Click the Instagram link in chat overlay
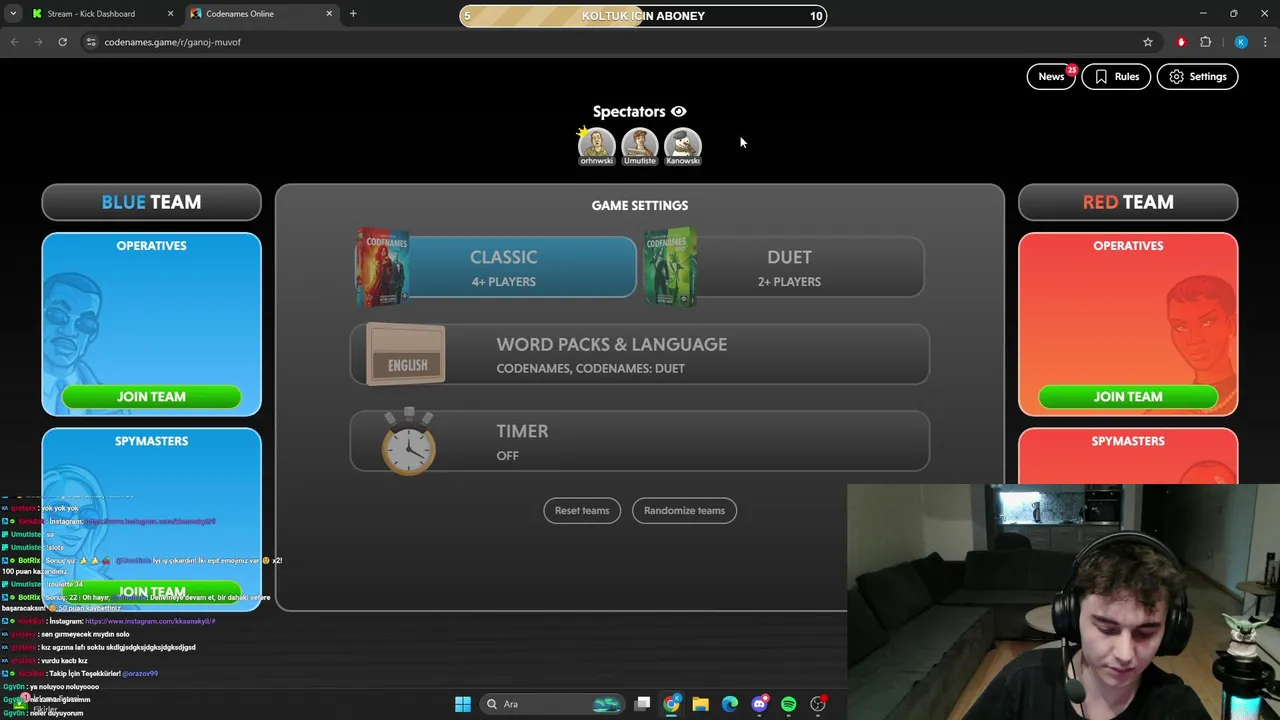Screen dimensions: 1280x720 (150, 621)
